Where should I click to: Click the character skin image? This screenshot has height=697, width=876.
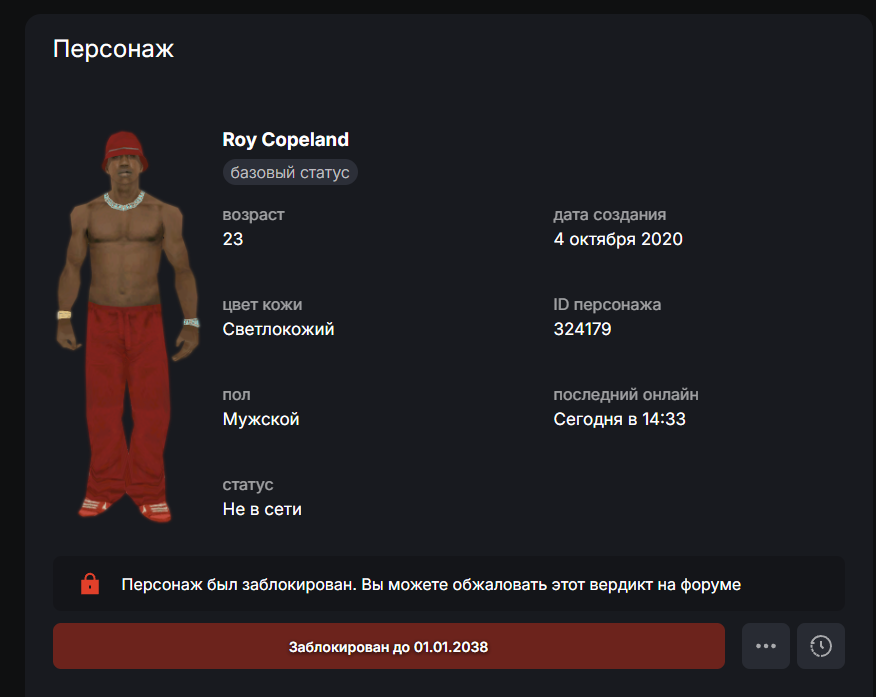click(x=127, y=327)
